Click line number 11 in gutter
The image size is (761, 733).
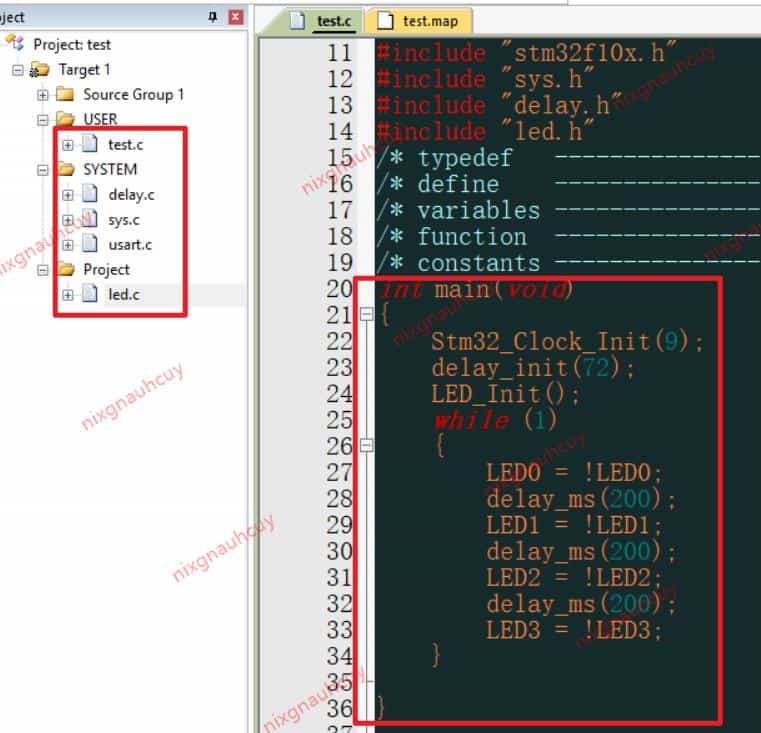pos(339,53)
